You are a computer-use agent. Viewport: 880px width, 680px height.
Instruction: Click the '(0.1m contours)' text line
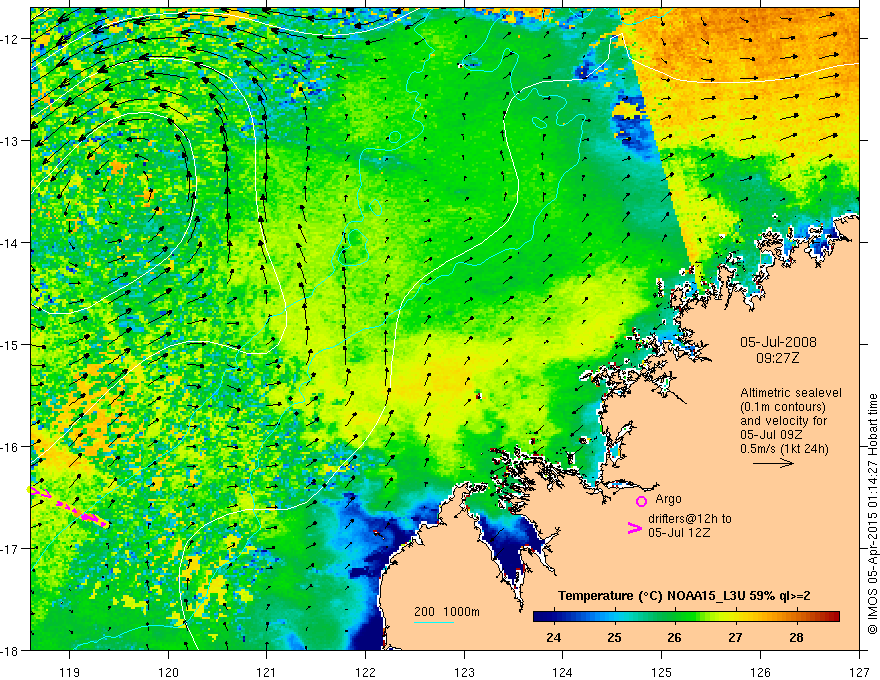(783, 407)
